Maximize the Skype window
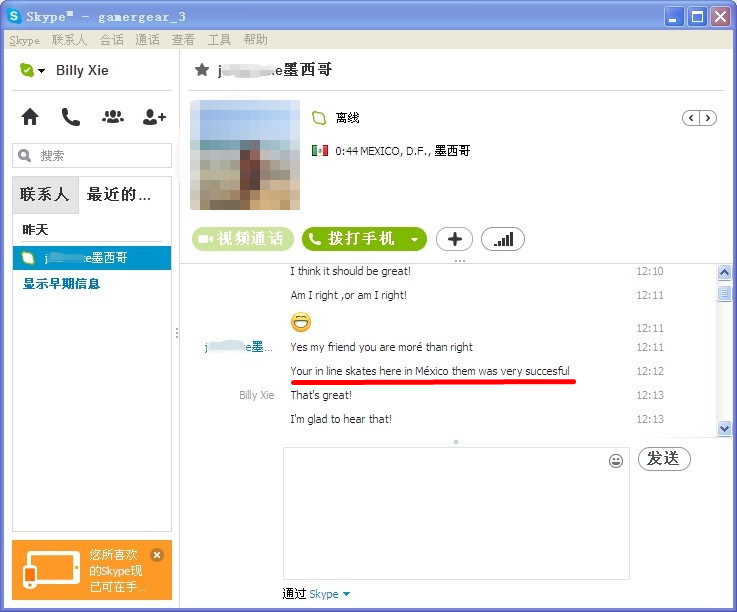The height and width of the screenshot is (612, 737). tap(697, 17)
